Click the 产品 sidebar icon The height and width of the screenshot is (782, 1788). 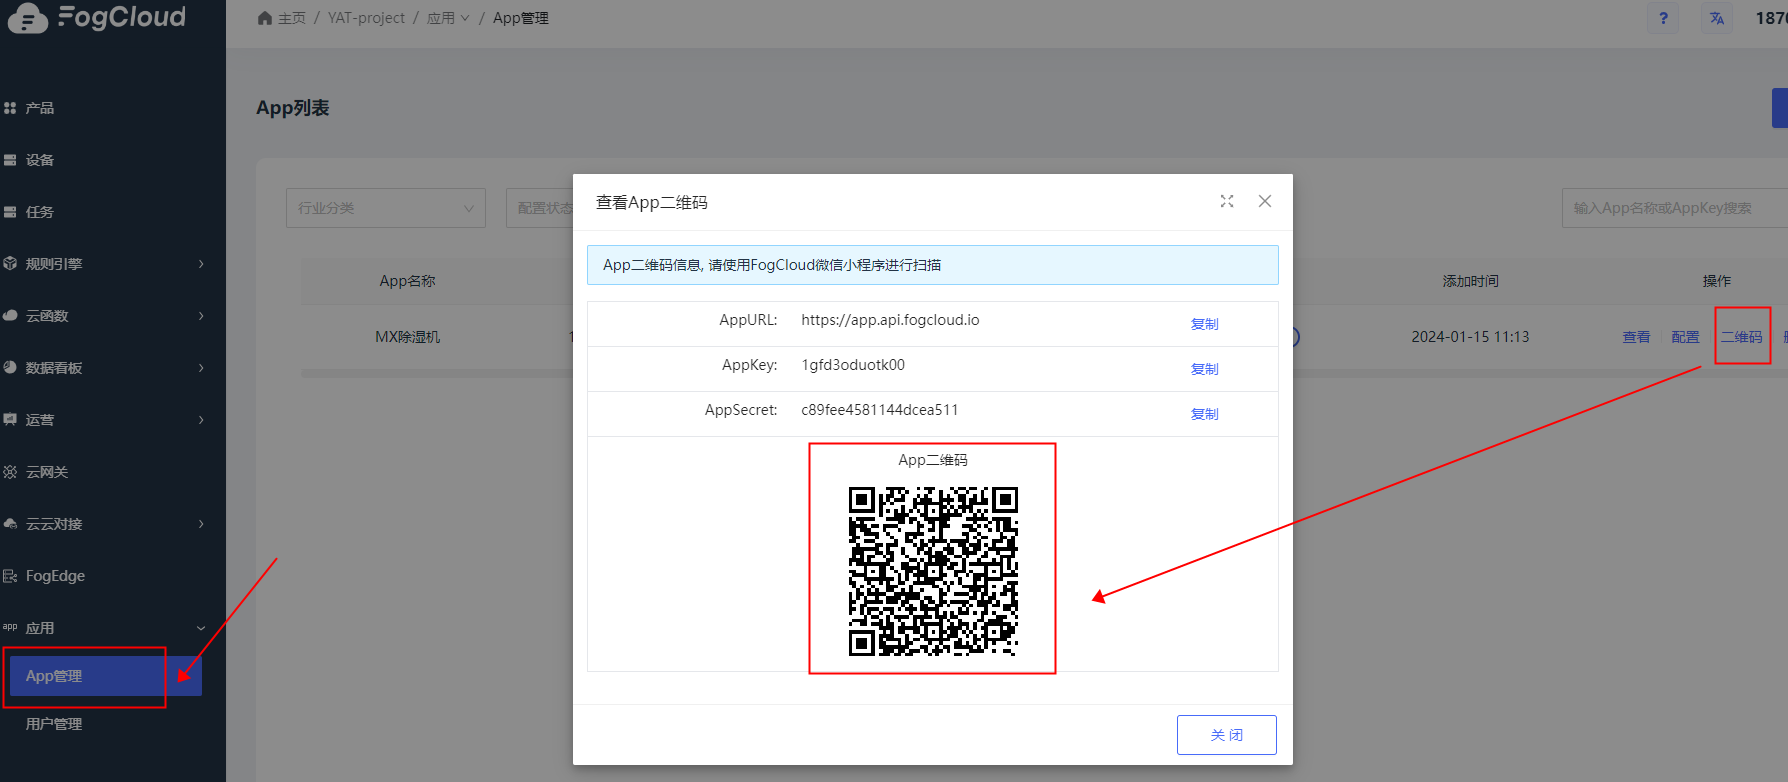pyautogui.click(x=10, y=108)
